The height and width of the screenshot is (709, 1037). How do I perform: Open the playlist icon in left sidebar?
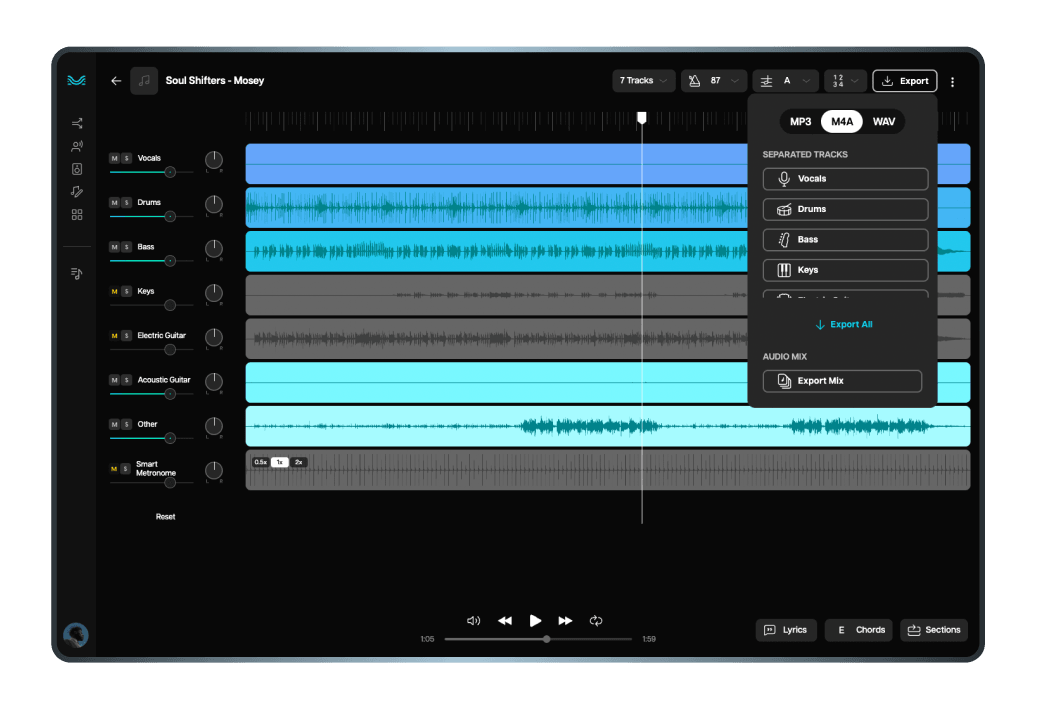click(x=77, y=273)
